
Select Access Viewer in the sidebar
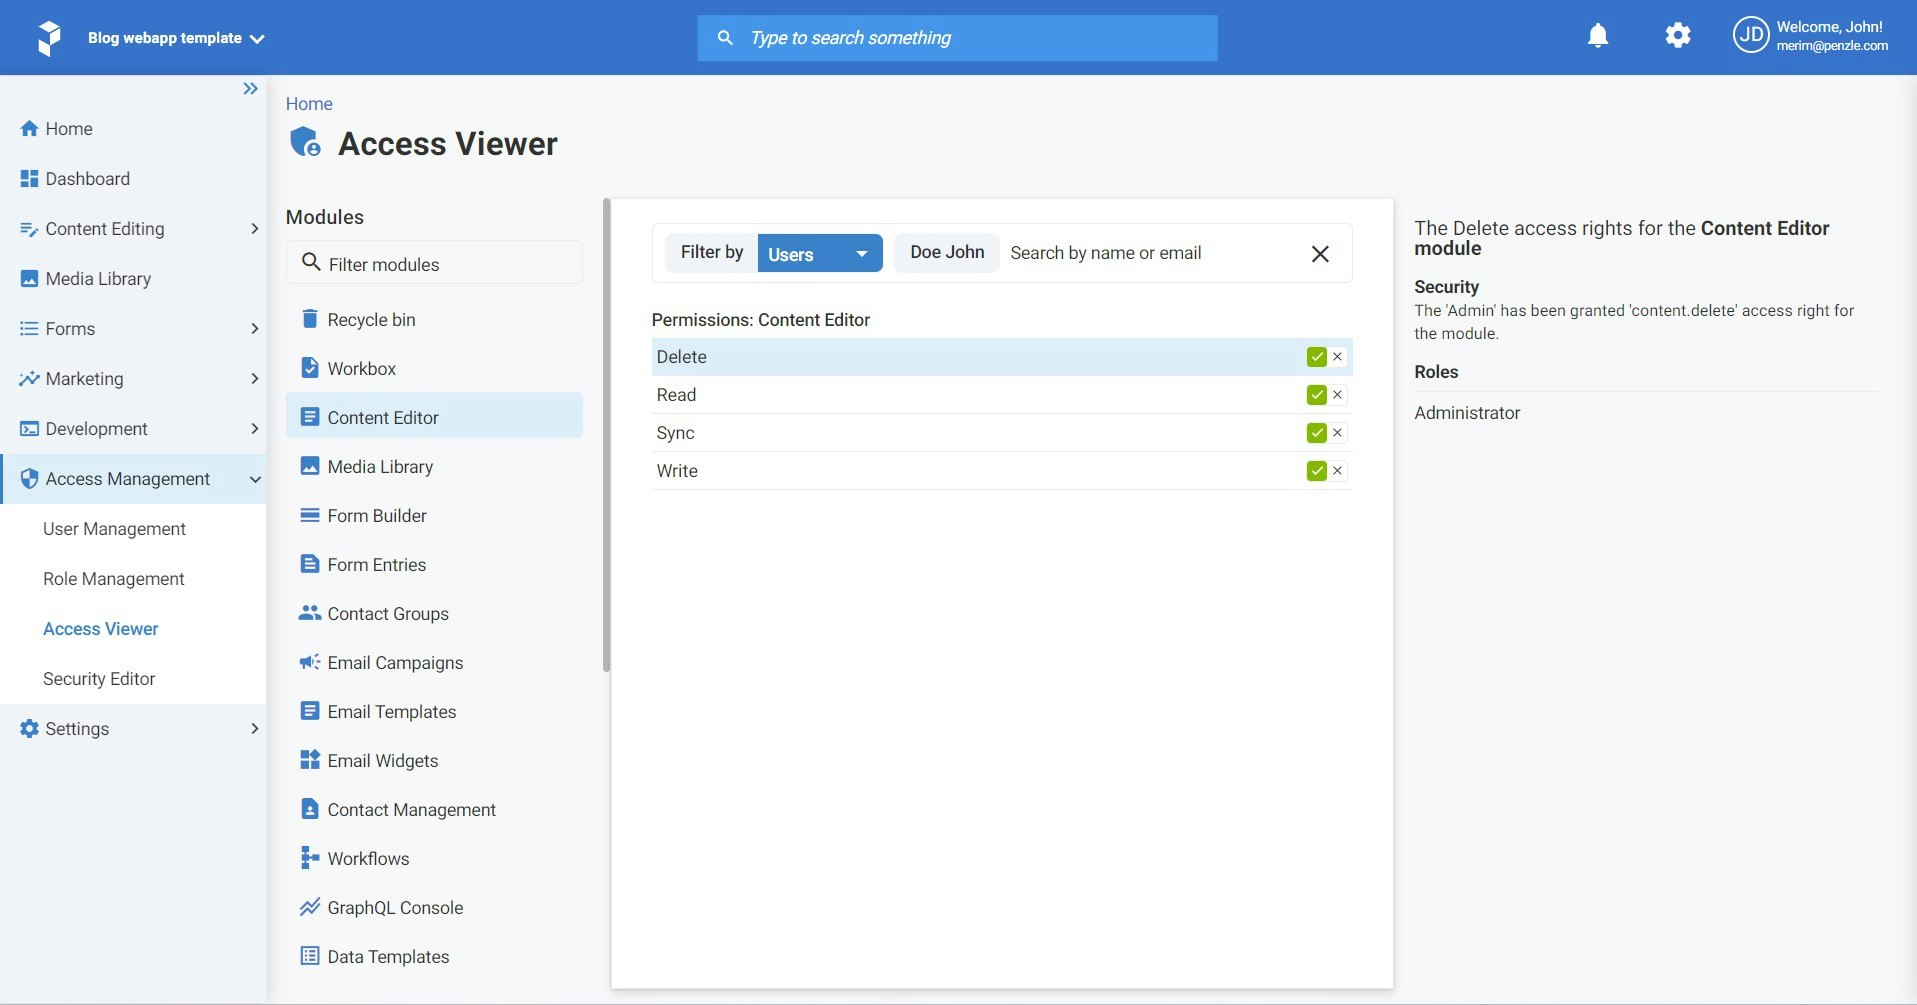100,629
